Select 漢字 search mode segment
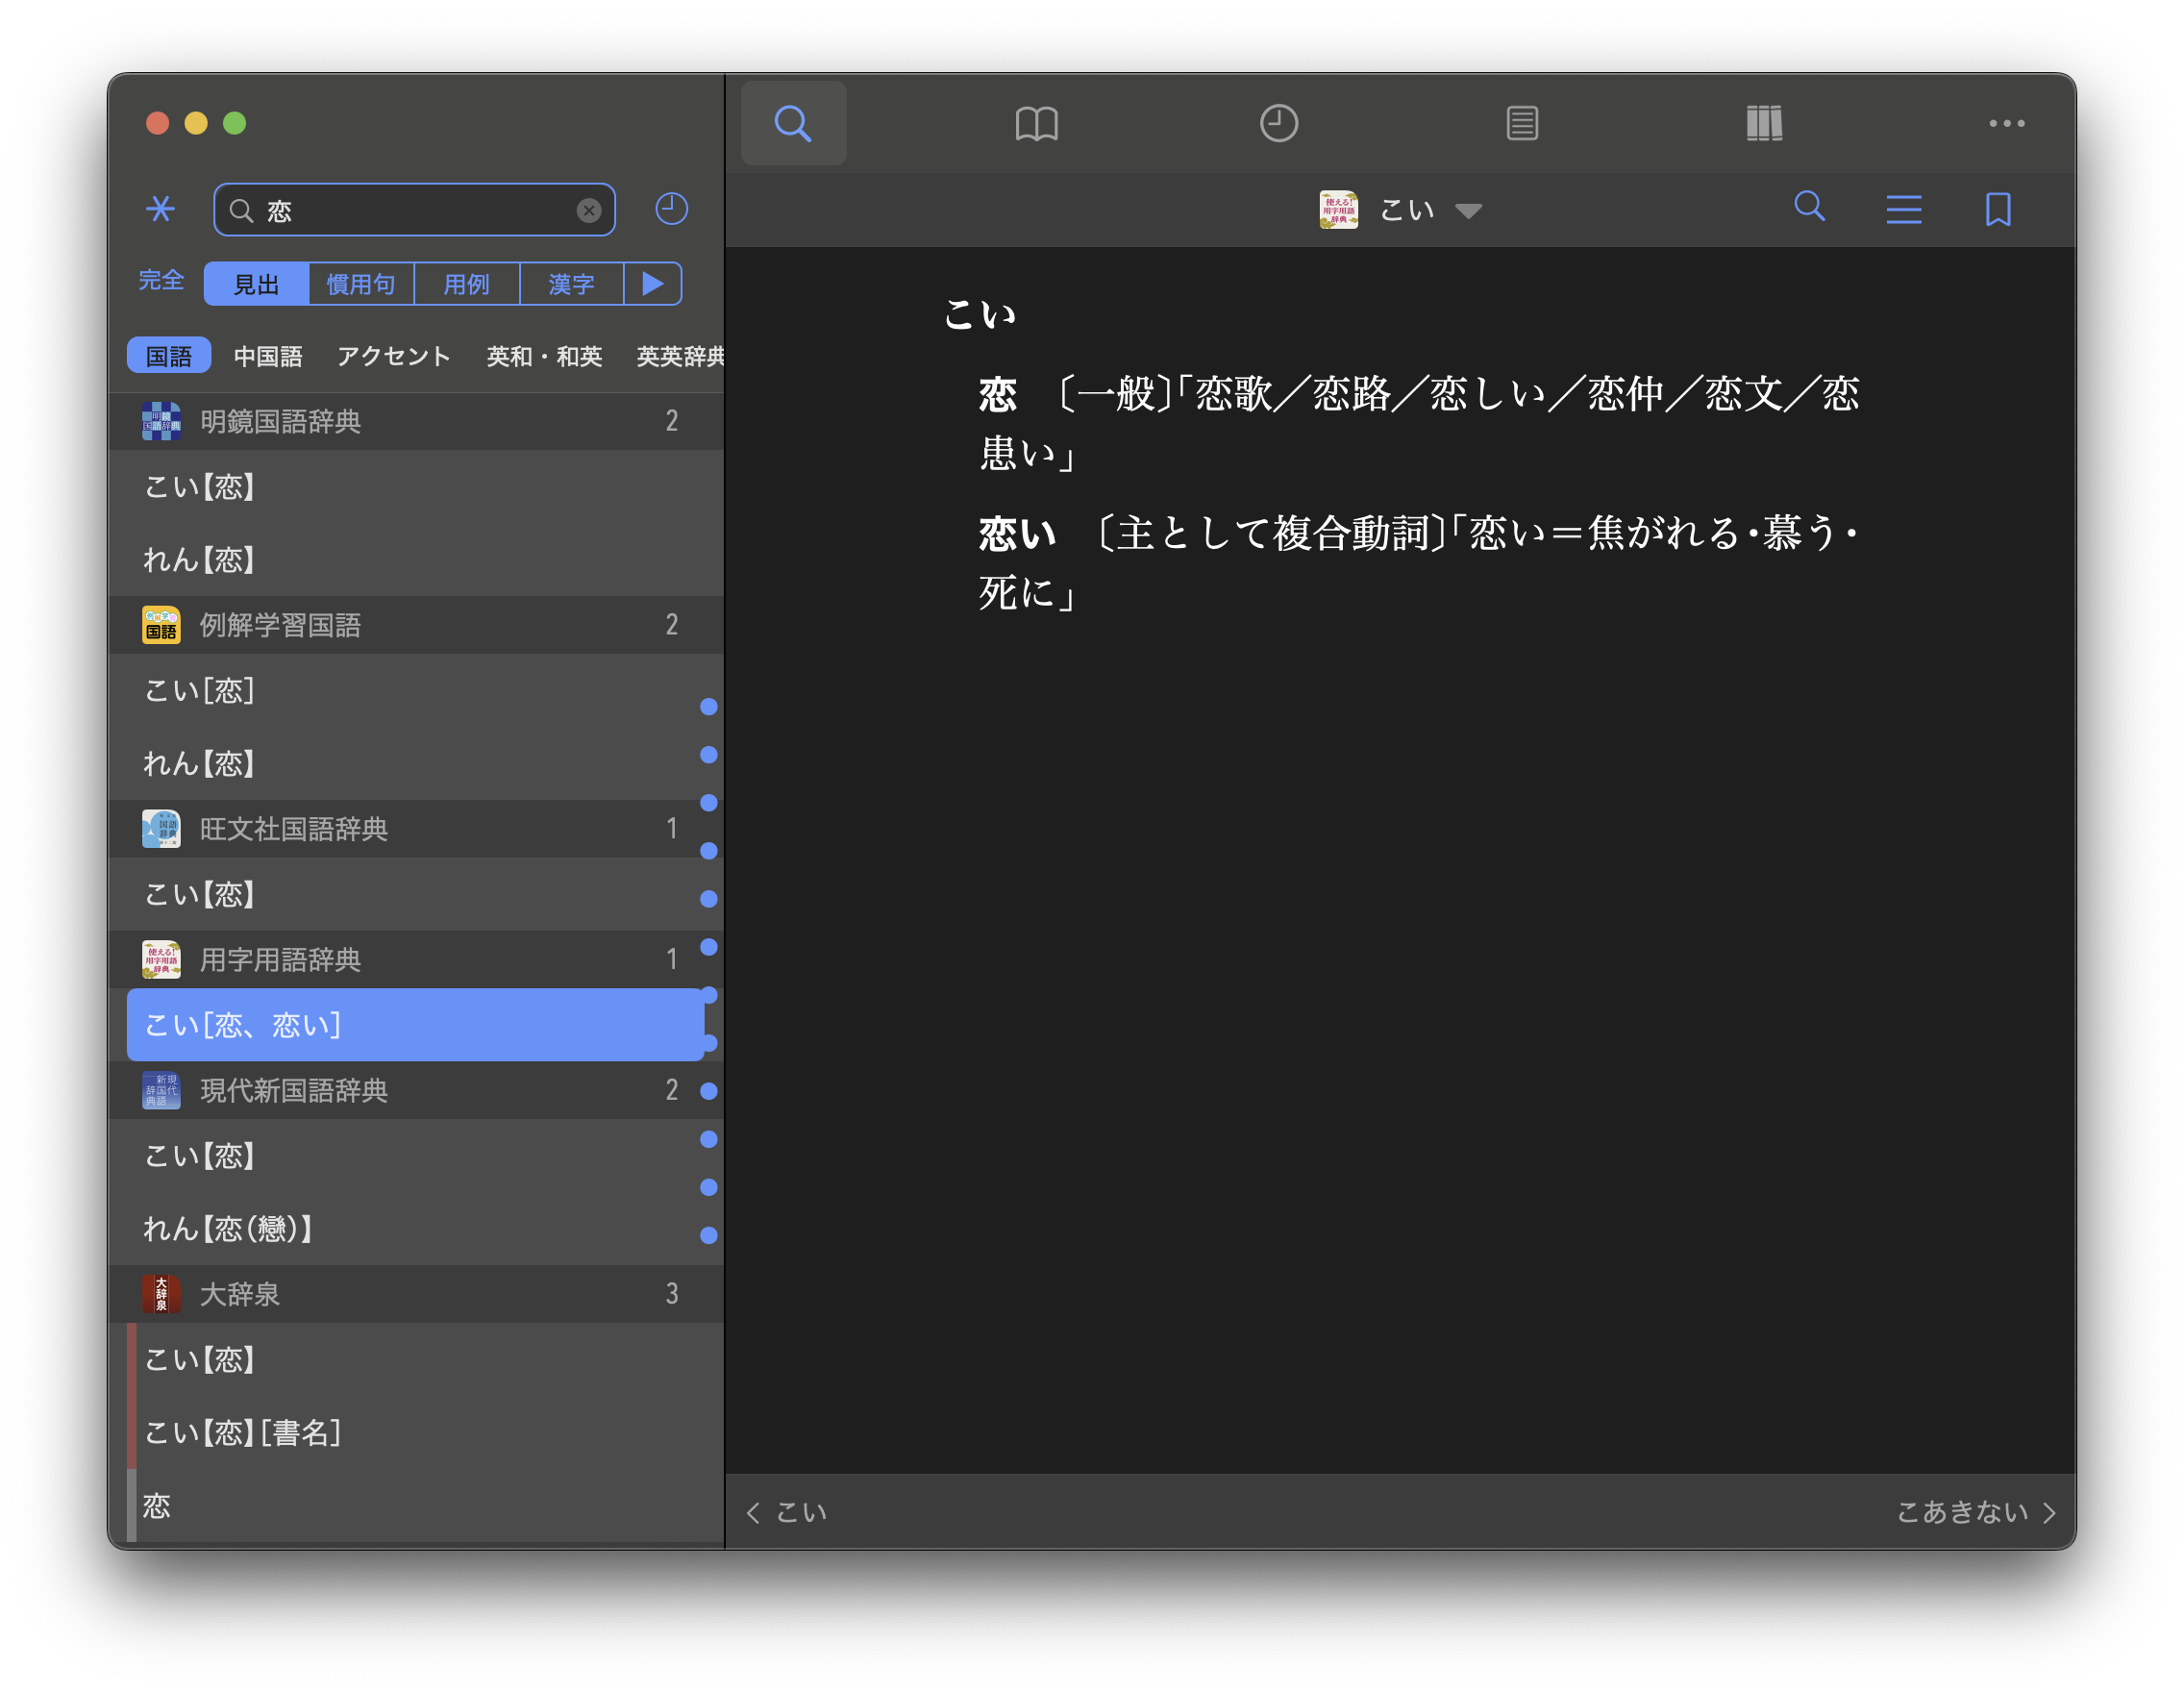2184x1692 pixels. pos(571,284)
